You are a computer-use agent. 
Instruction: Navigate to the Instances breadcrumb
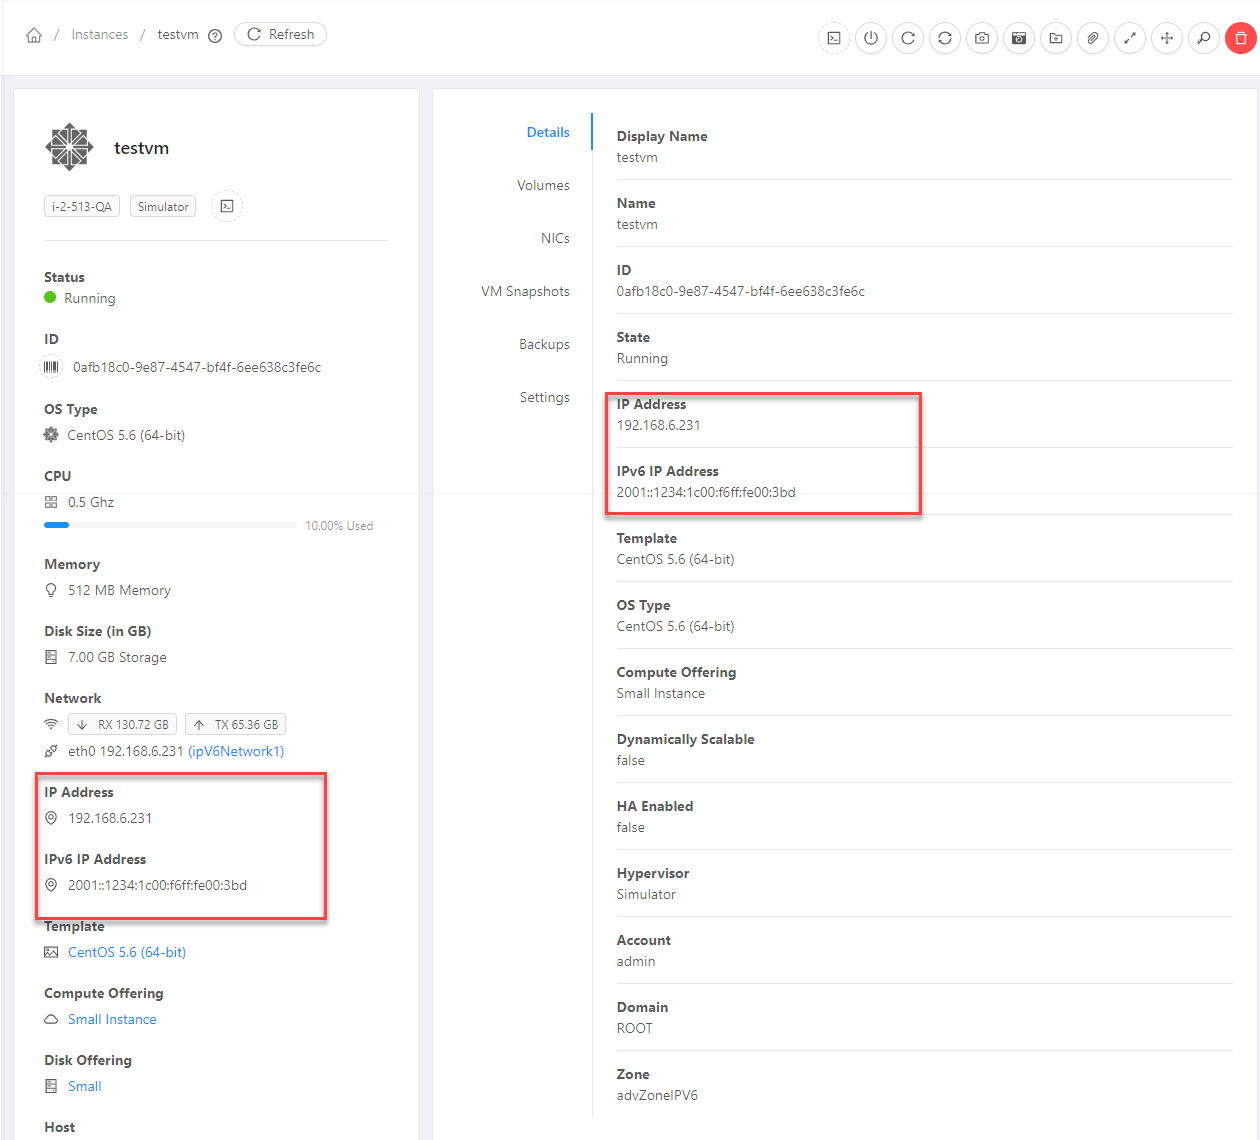pos(100,34)
